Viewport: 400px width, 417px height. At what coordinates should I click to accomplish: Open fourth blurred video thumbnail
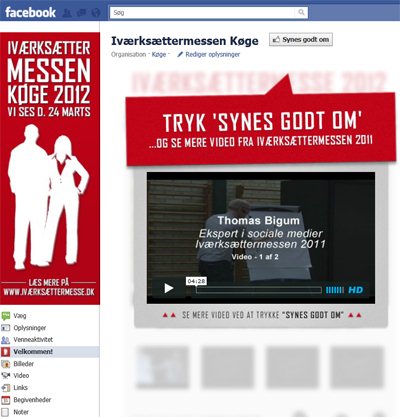point(357,367)
